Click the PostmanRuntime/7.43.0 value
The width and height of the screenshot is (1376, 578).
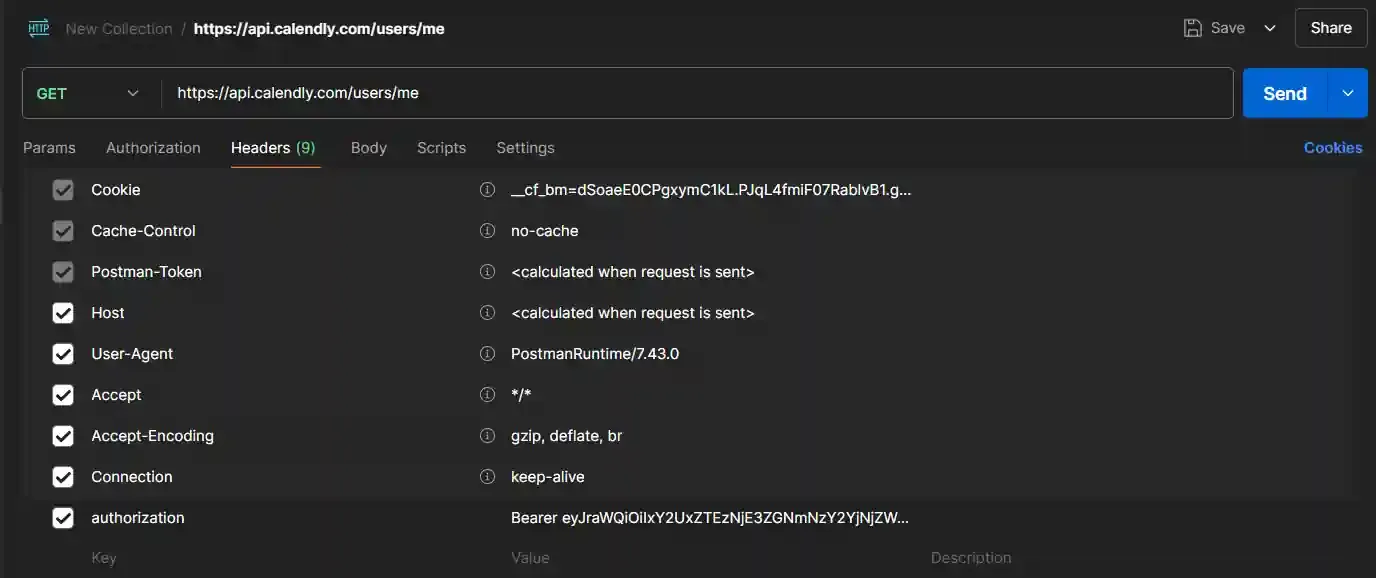tap(595, 353)
